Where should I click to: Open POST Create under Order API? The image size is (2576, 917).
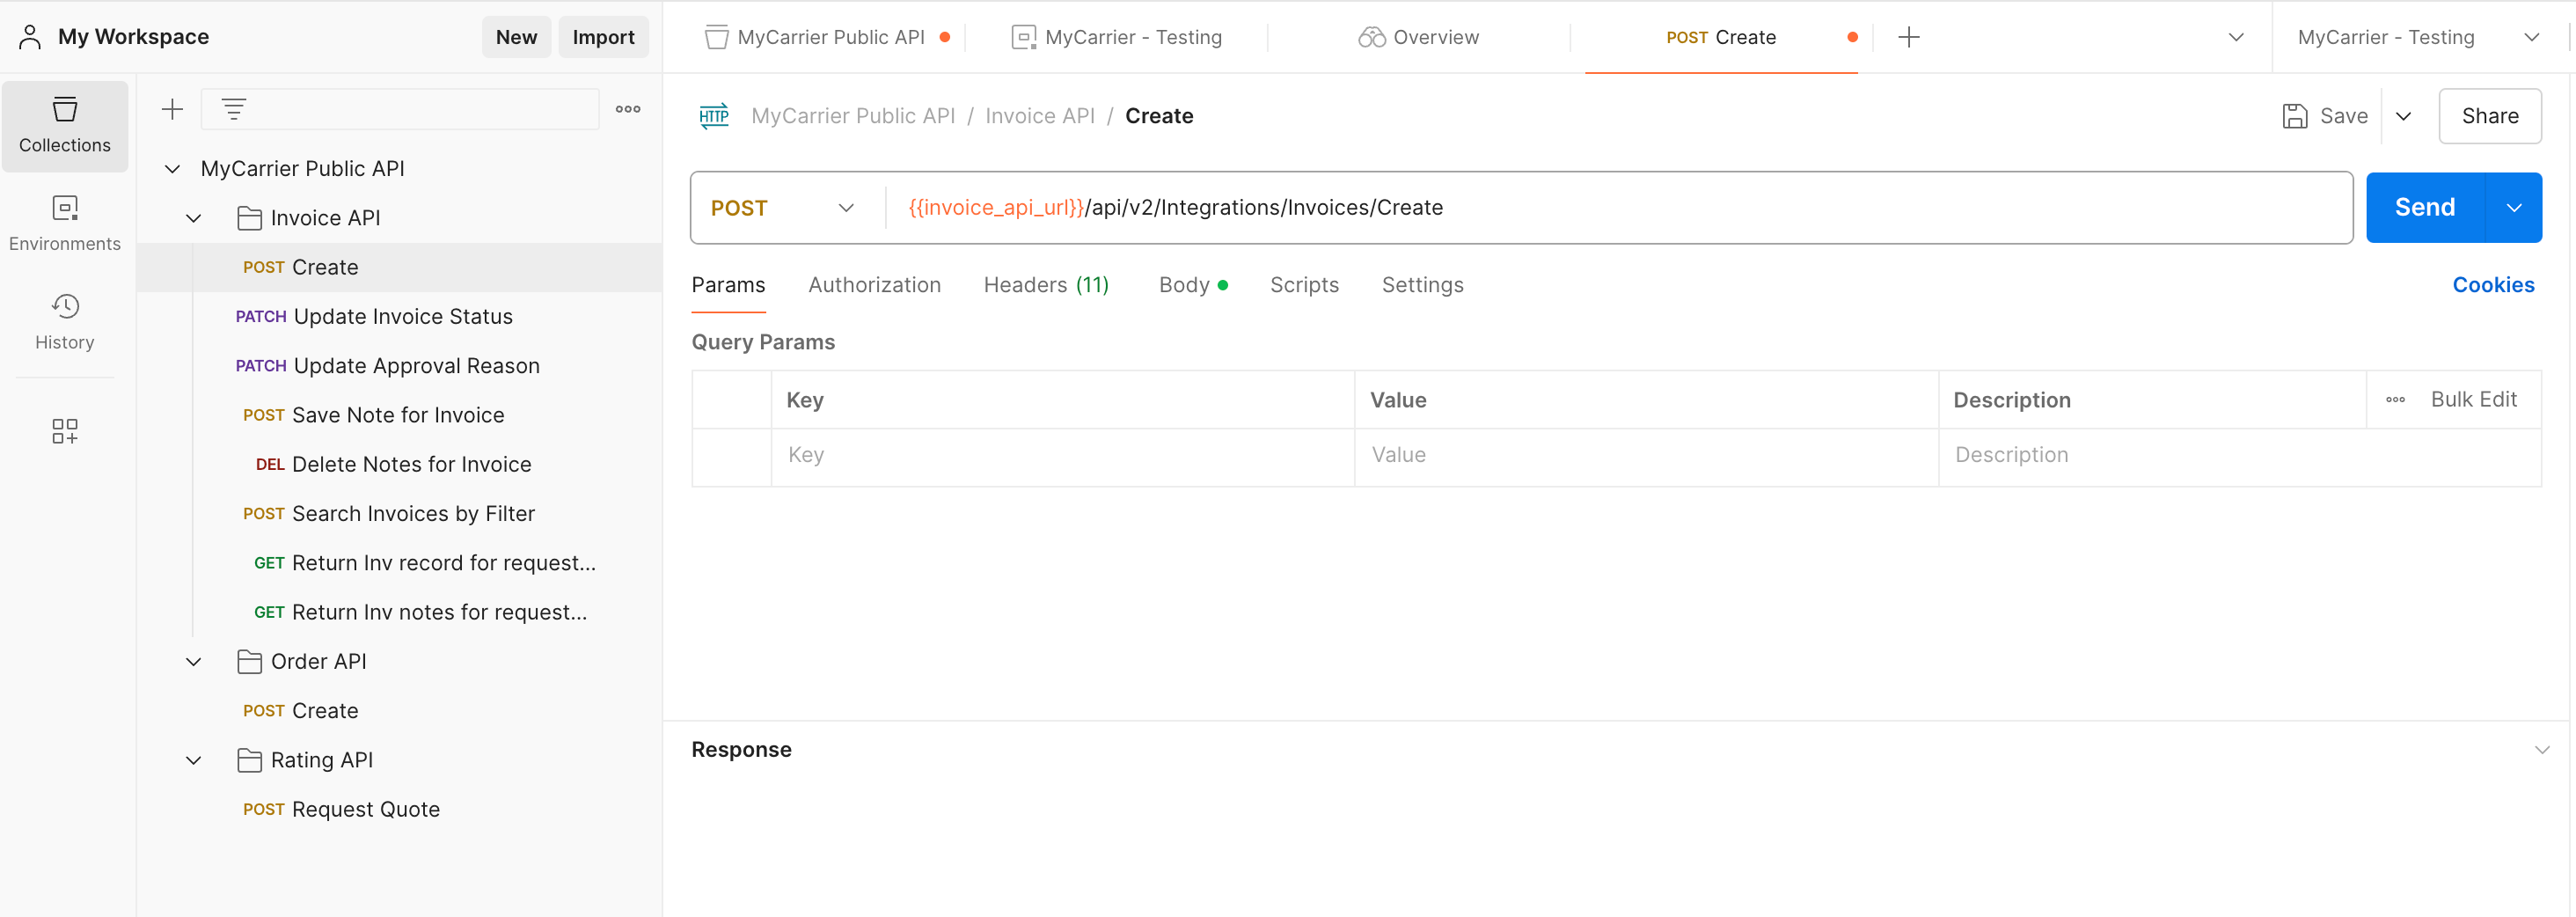pyautogui.click(x=400, y=711)
